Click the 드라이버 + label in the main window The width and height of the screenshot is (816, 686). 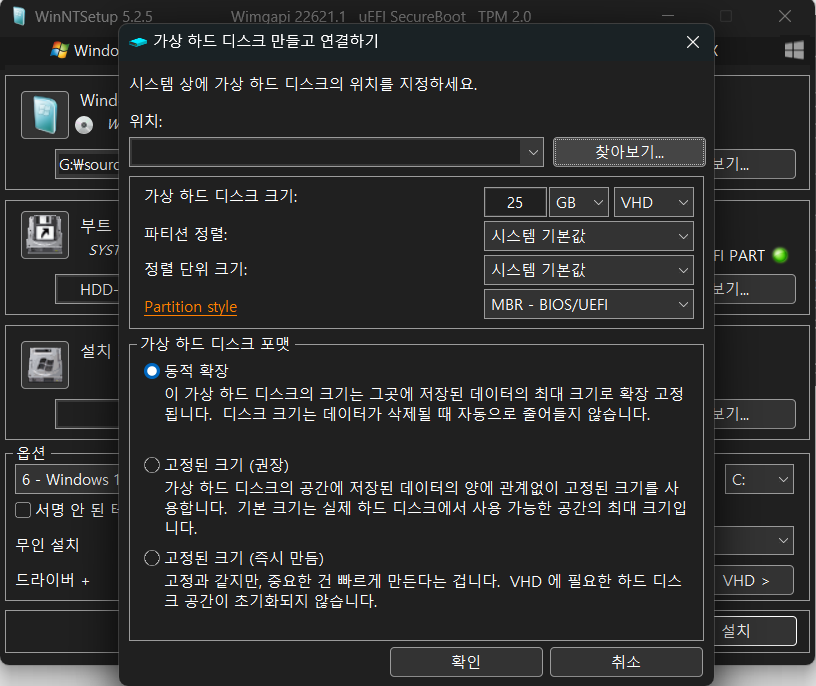53,580
